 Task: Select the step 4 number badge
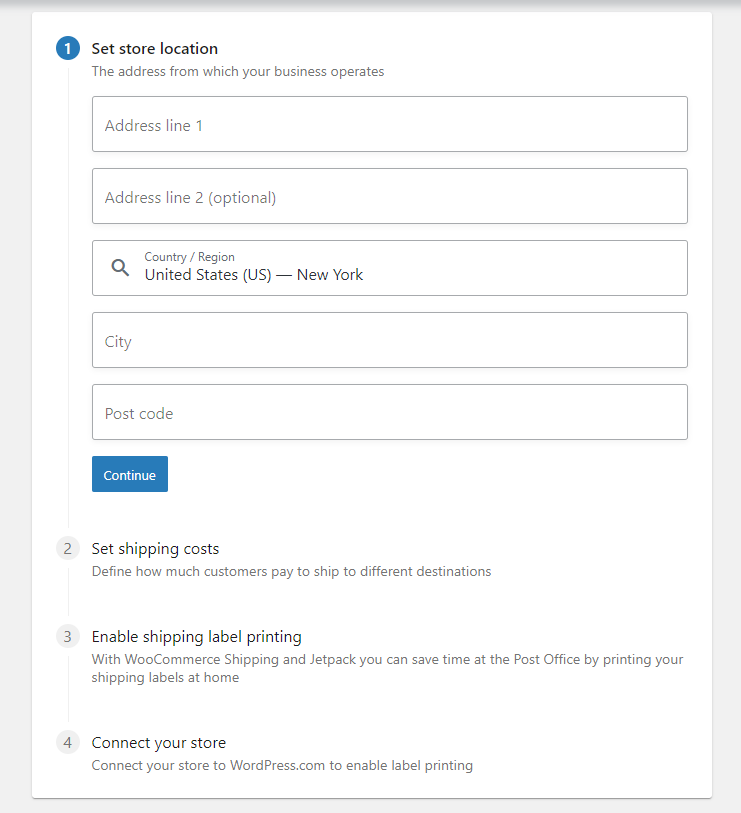[x=68, y=742]
